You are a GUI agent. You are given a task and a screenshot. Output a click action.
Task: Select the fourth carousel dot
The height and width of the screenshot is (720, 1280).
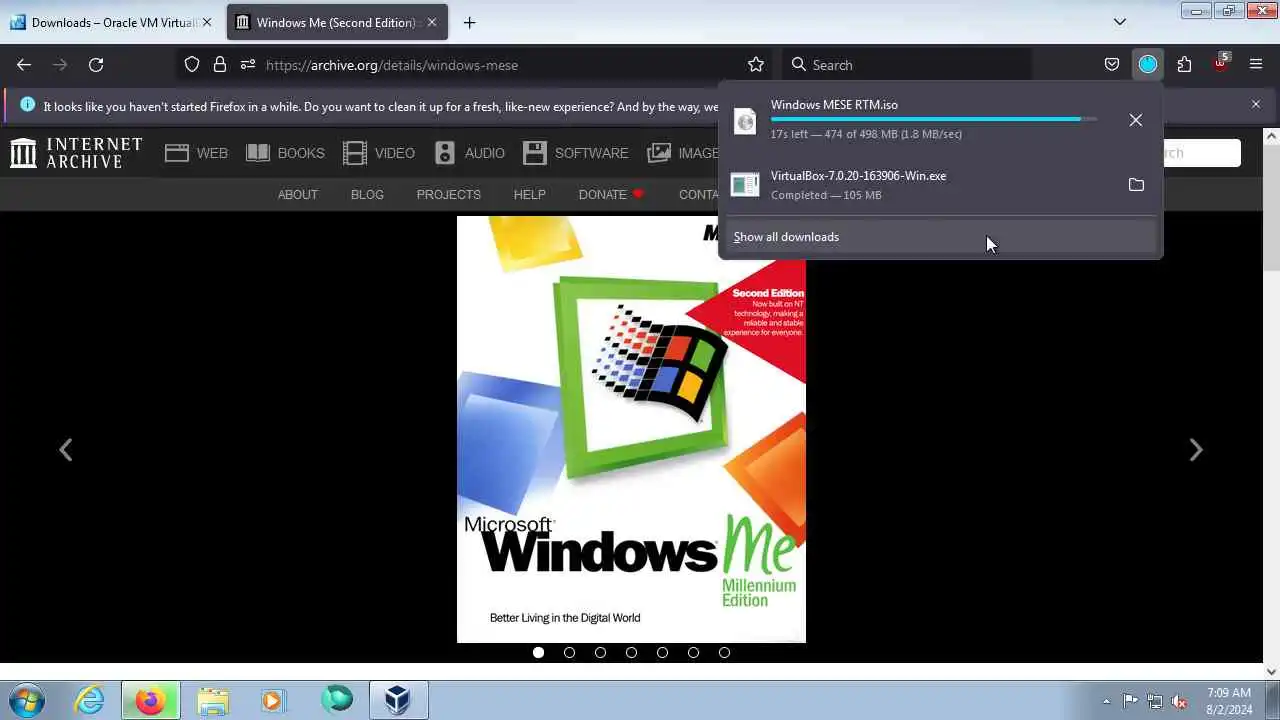coord(631,652)
